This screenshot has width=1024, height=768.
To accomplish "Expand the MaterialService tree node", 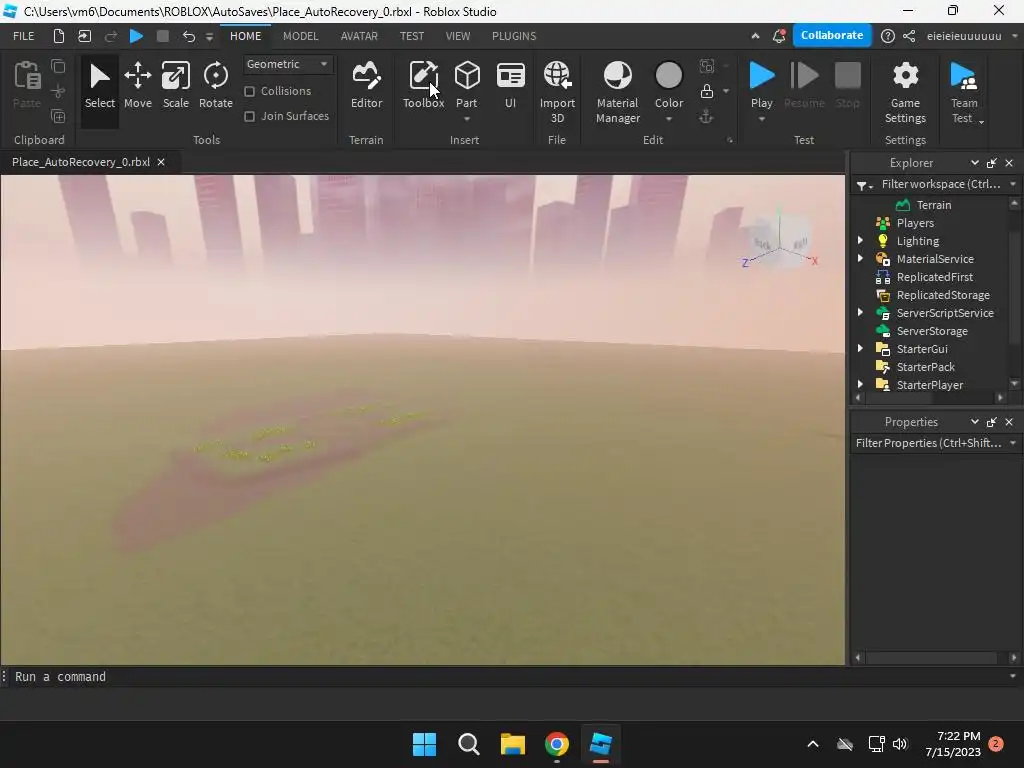I will pyautogui.click(x=861, y=259).
